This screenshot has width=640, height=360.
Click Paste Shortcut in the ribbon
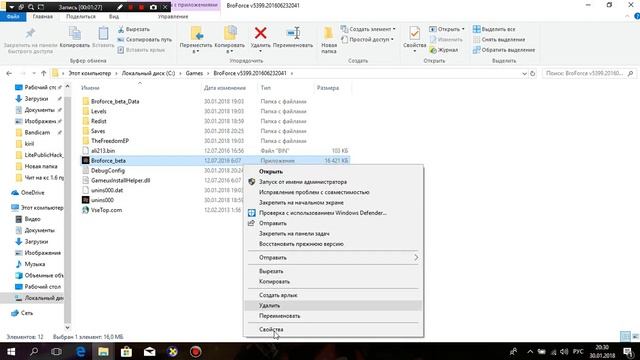click(141, 50)
